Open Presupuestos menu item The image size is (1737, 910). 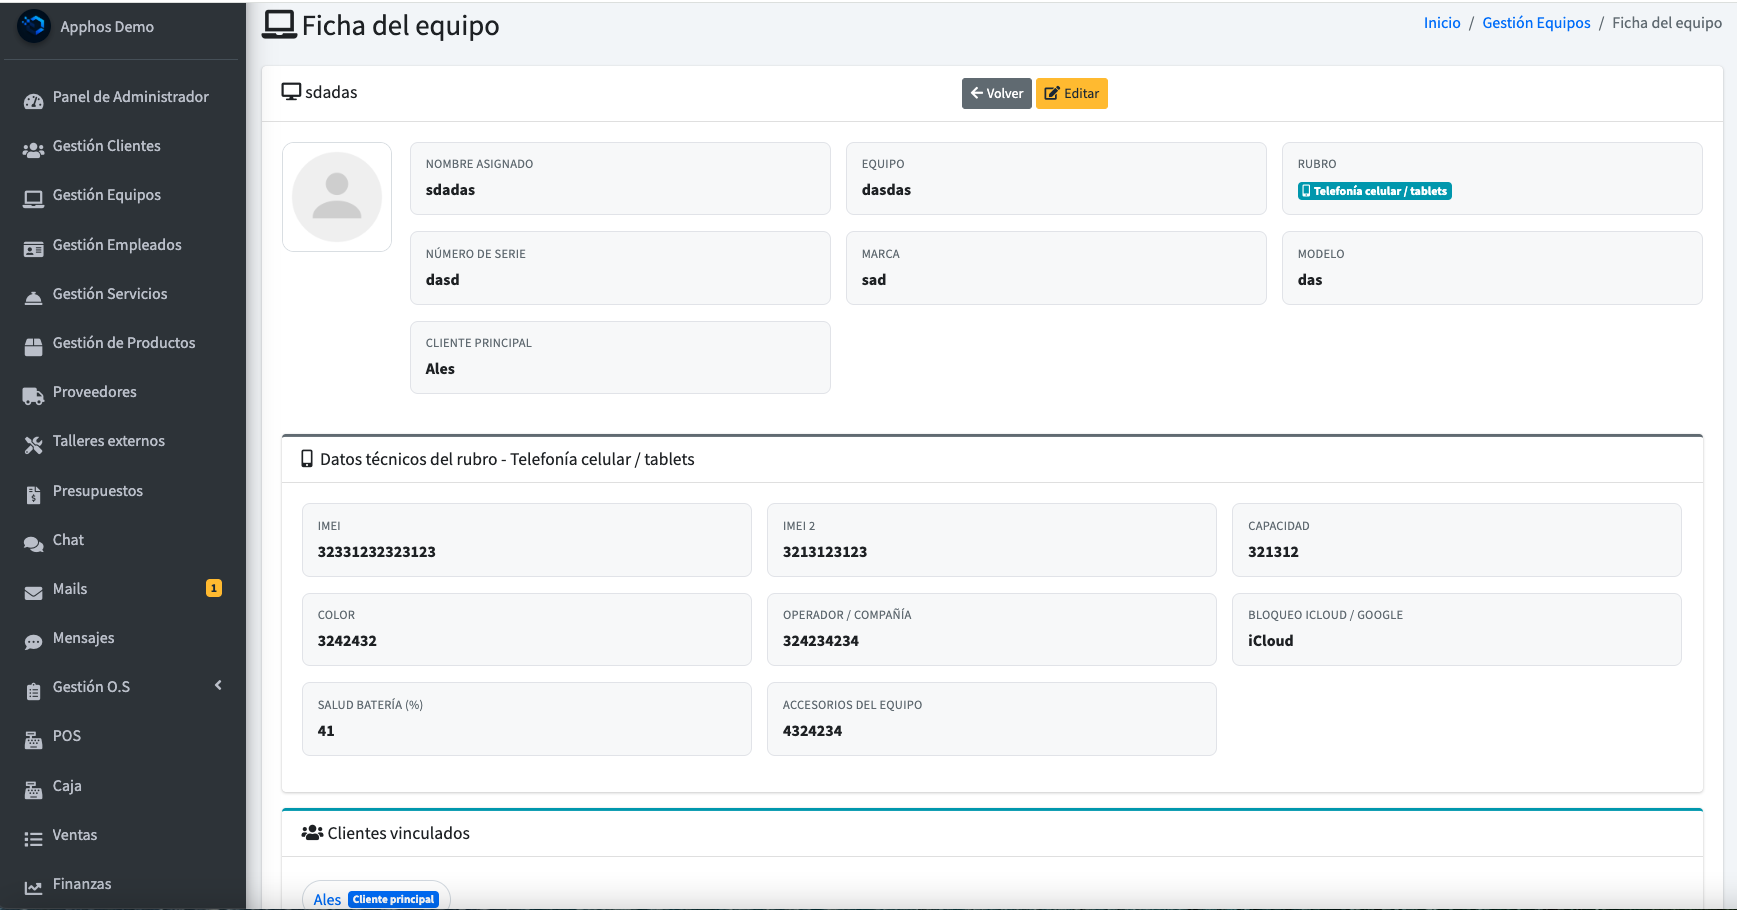click(x=121, y=491)
